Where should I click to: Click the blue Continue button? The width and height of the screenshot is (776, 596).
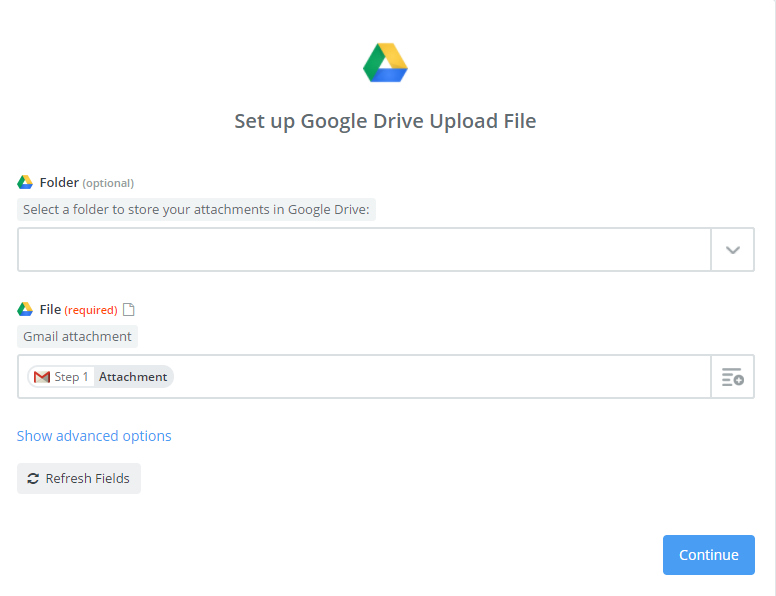[x=709, y=555]
